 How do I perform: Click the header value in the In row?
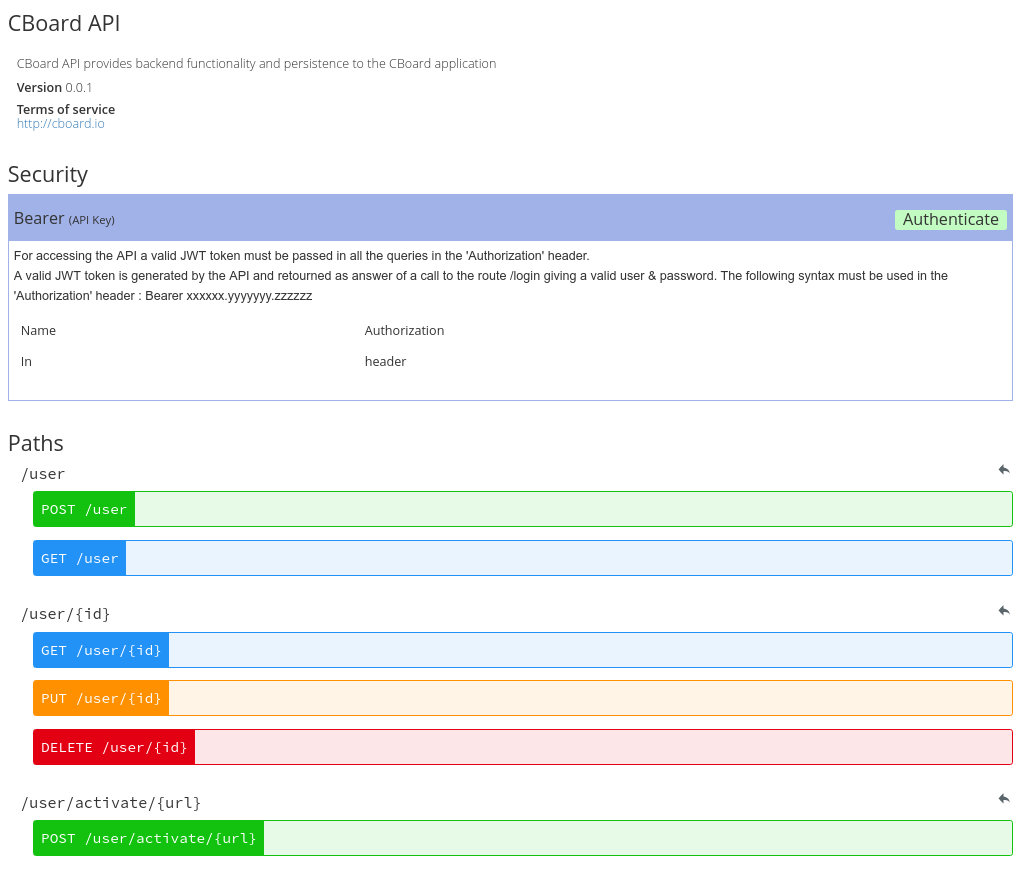(385, 361)
